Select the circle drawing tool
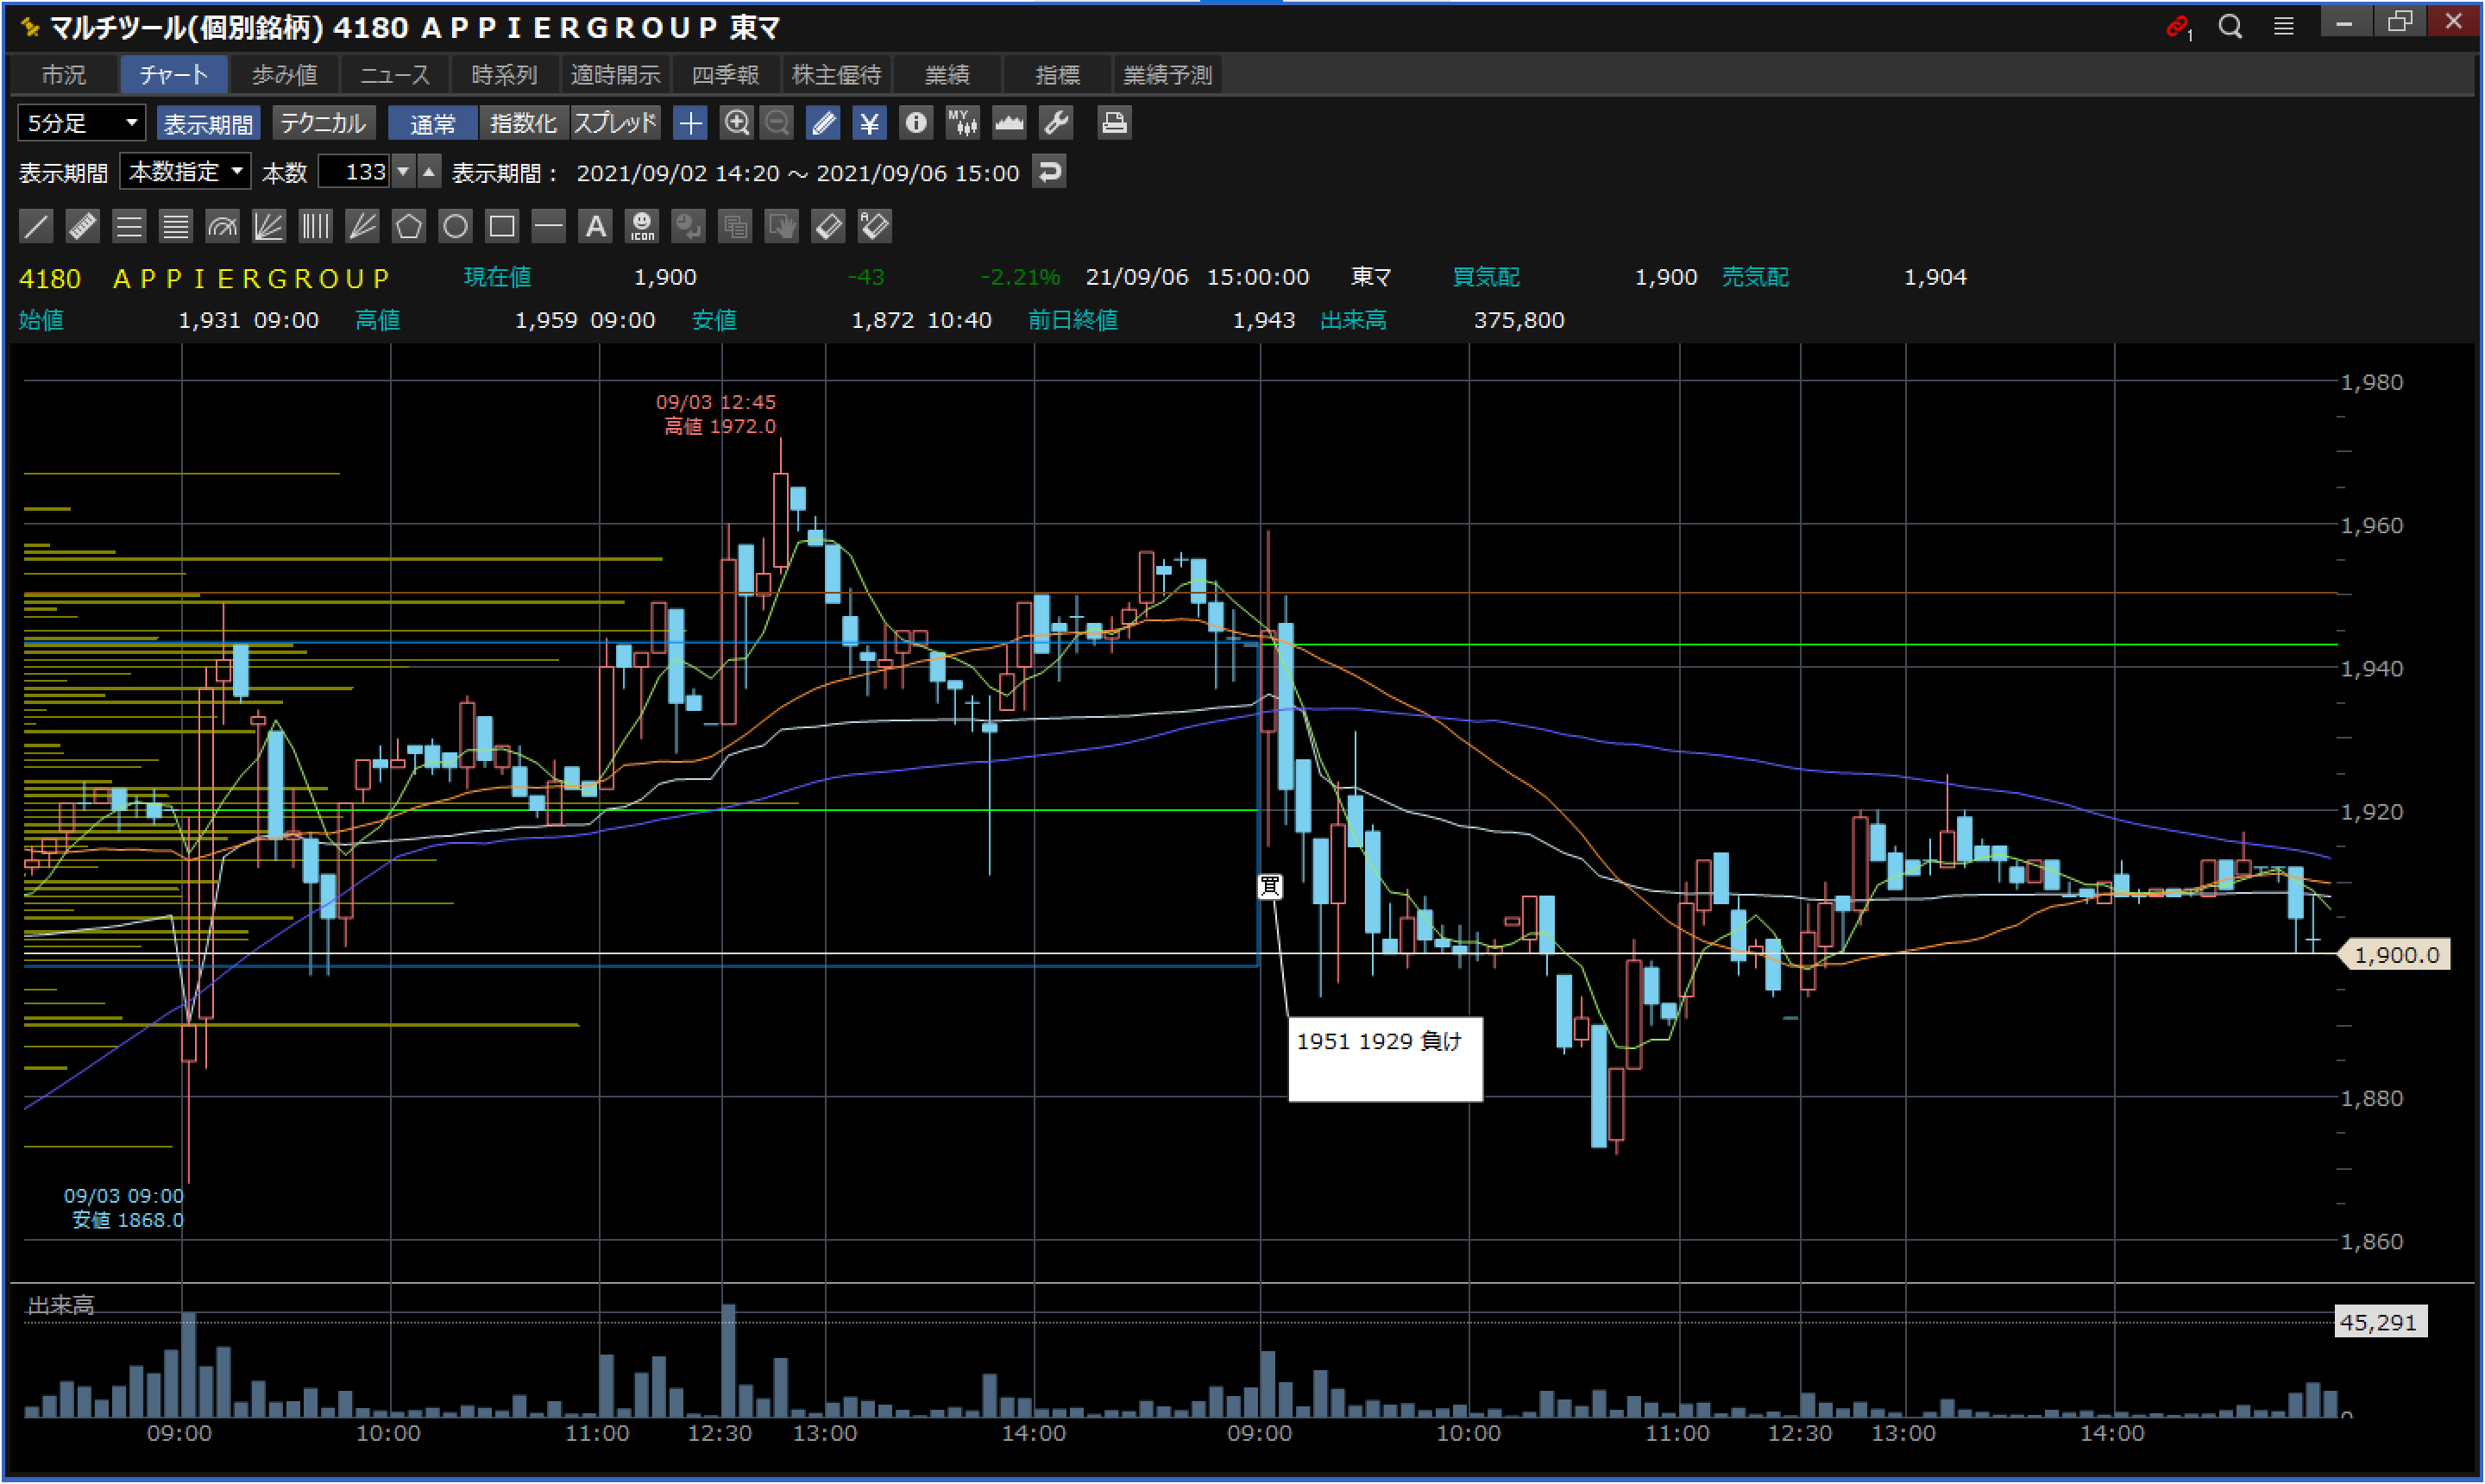The image size is (2485, 1484). click(455, 226)
